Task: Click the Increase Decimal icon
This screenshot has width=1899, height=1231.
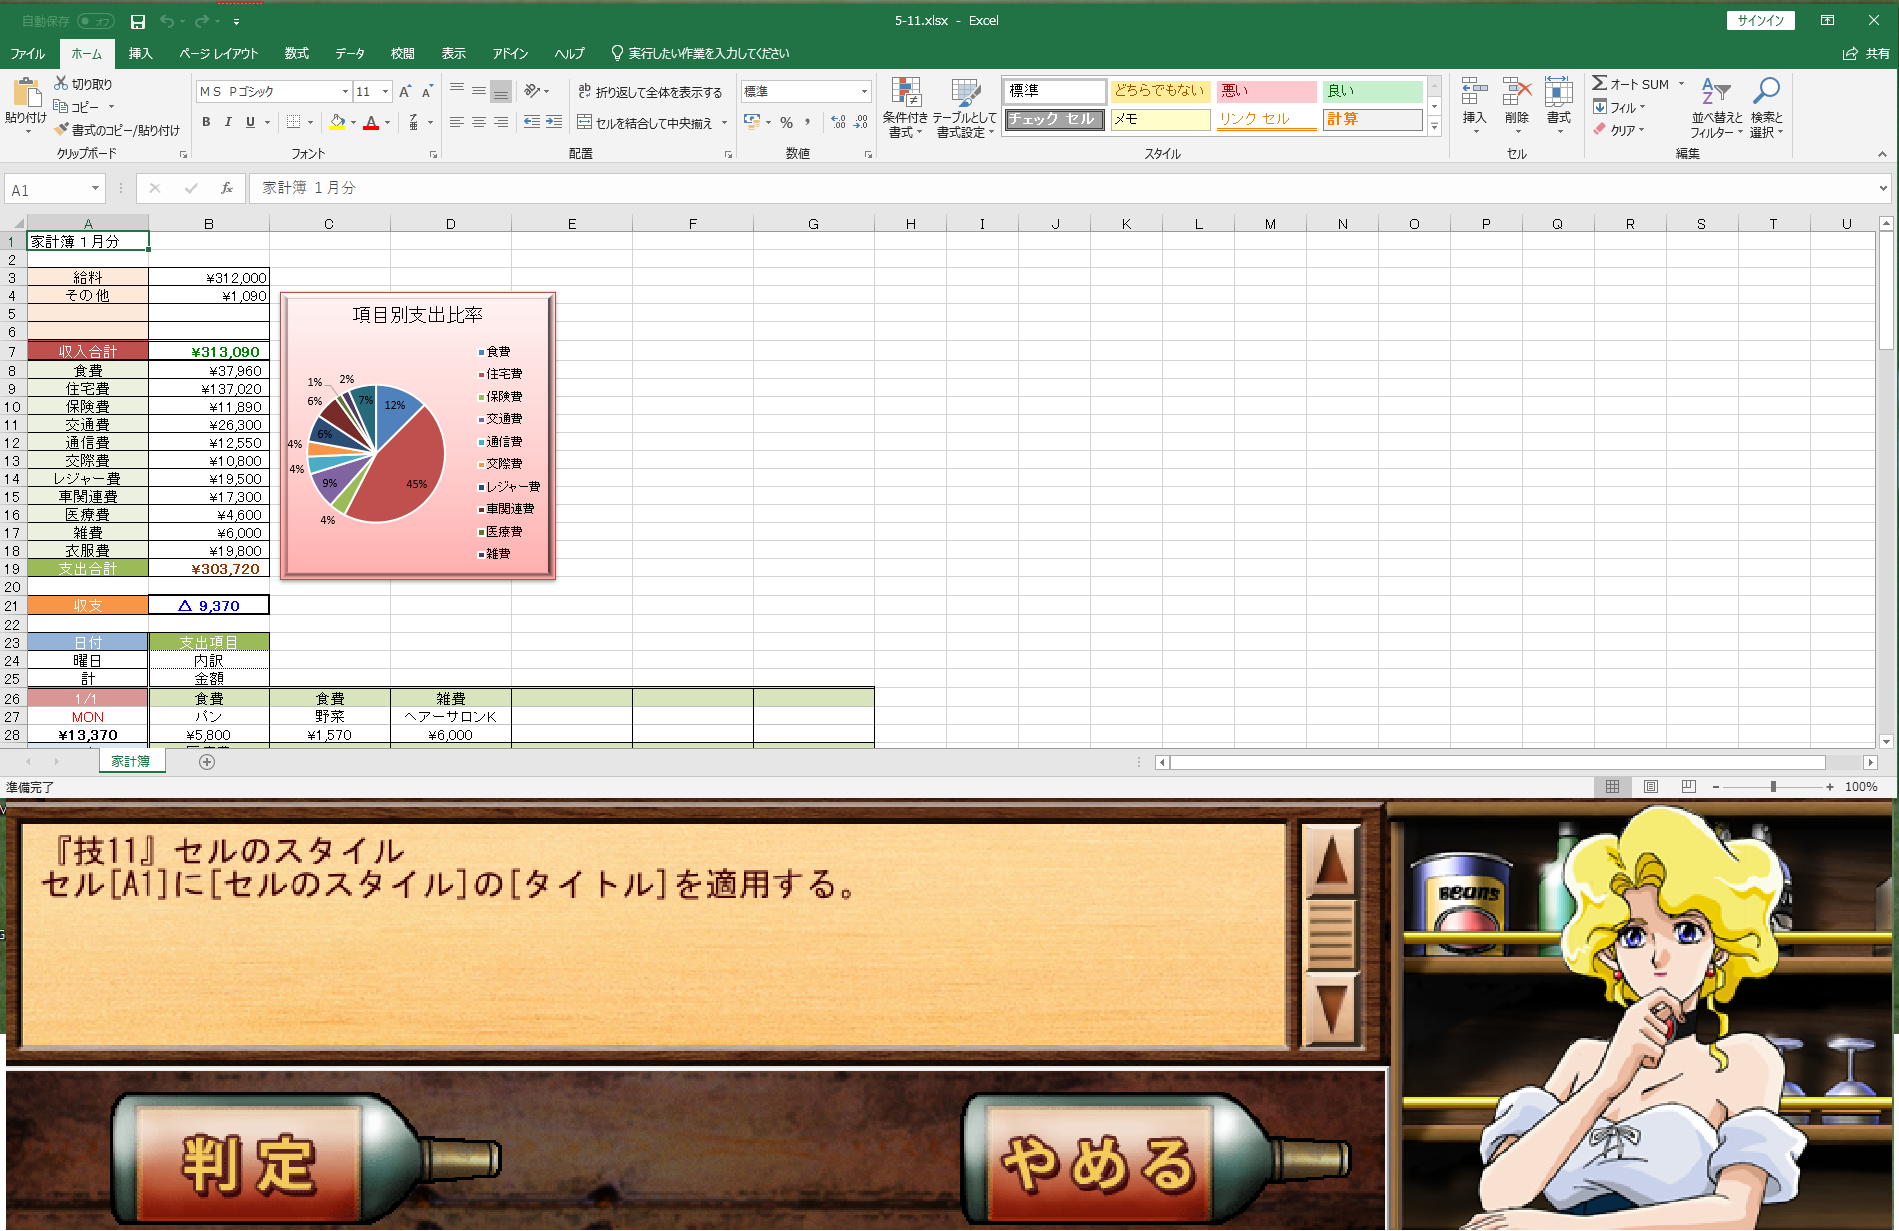Action: (x=838, y=122)
